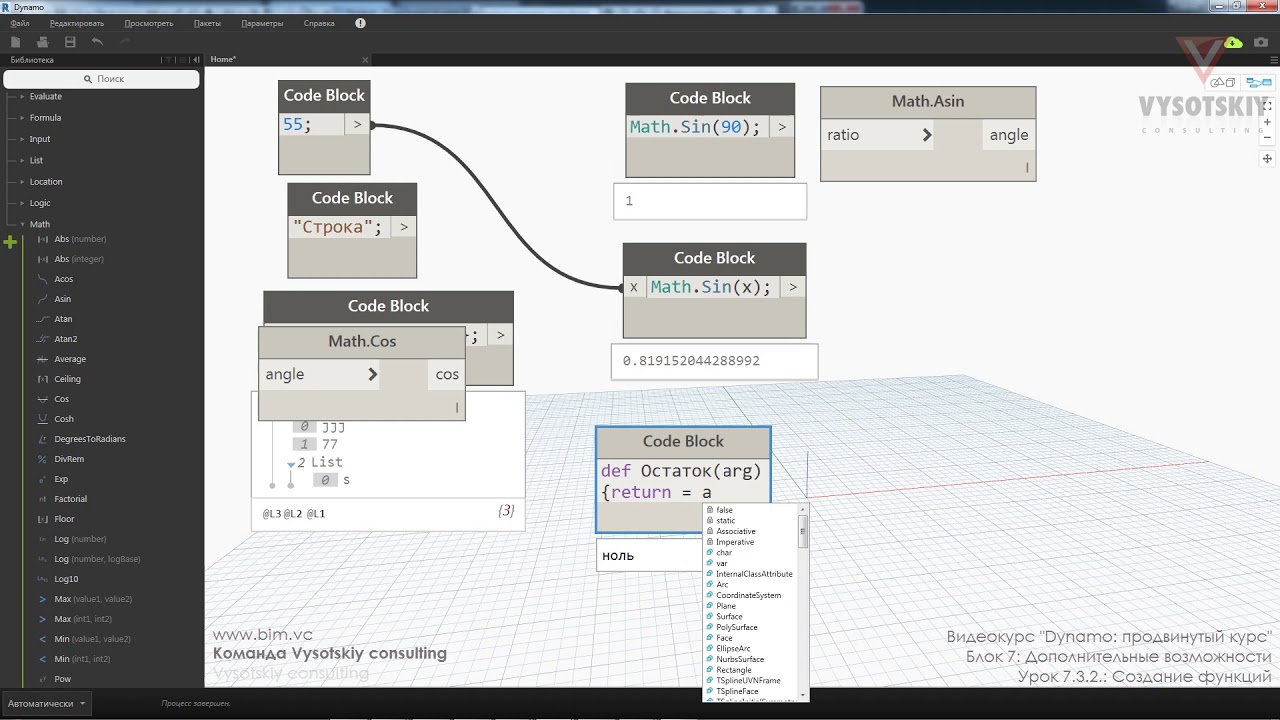Click the exclamation notification icon in menu bar
This screenshot has height=720, width=1280.
pos(360,23)
